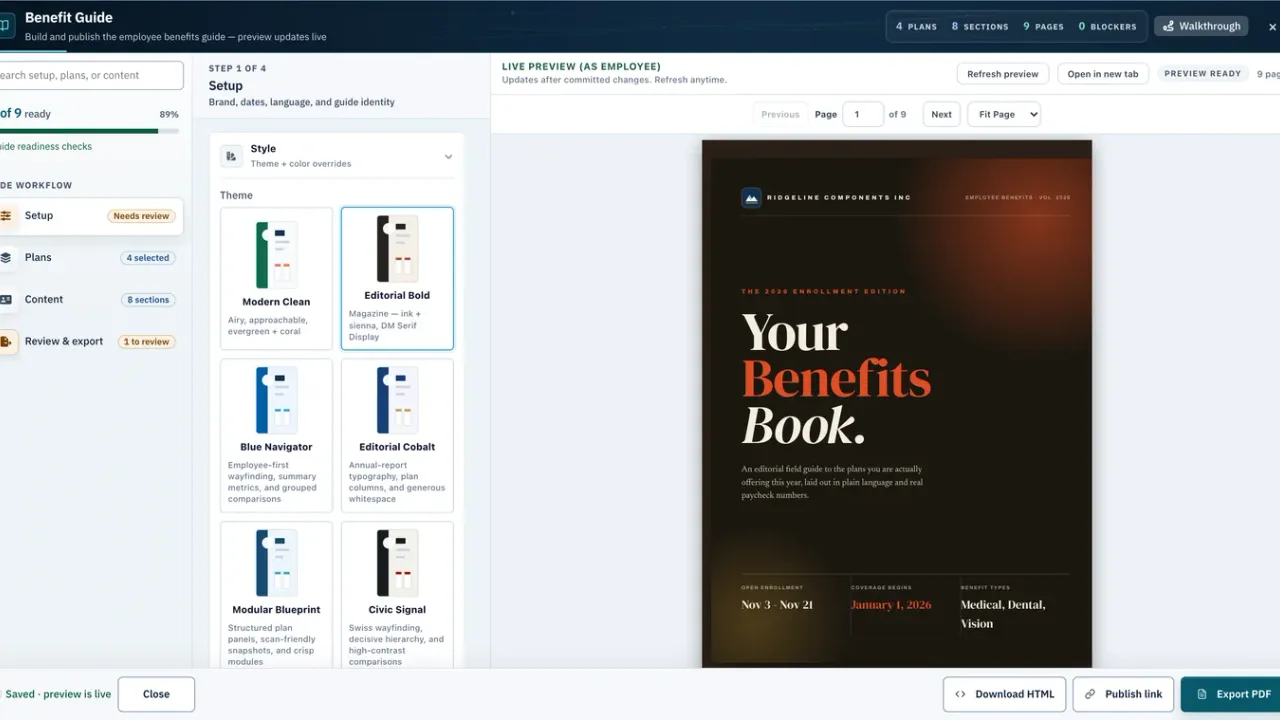Click the "Your Benefits Book." cover title

(x=837, y=379)
